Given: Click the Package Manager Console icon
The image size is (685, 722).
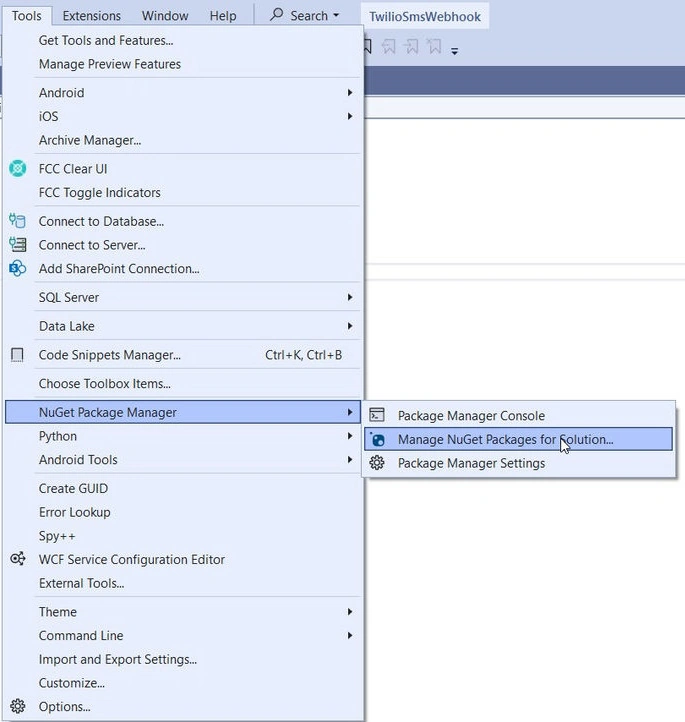Looking at the screenshot, I should [377, 415].
